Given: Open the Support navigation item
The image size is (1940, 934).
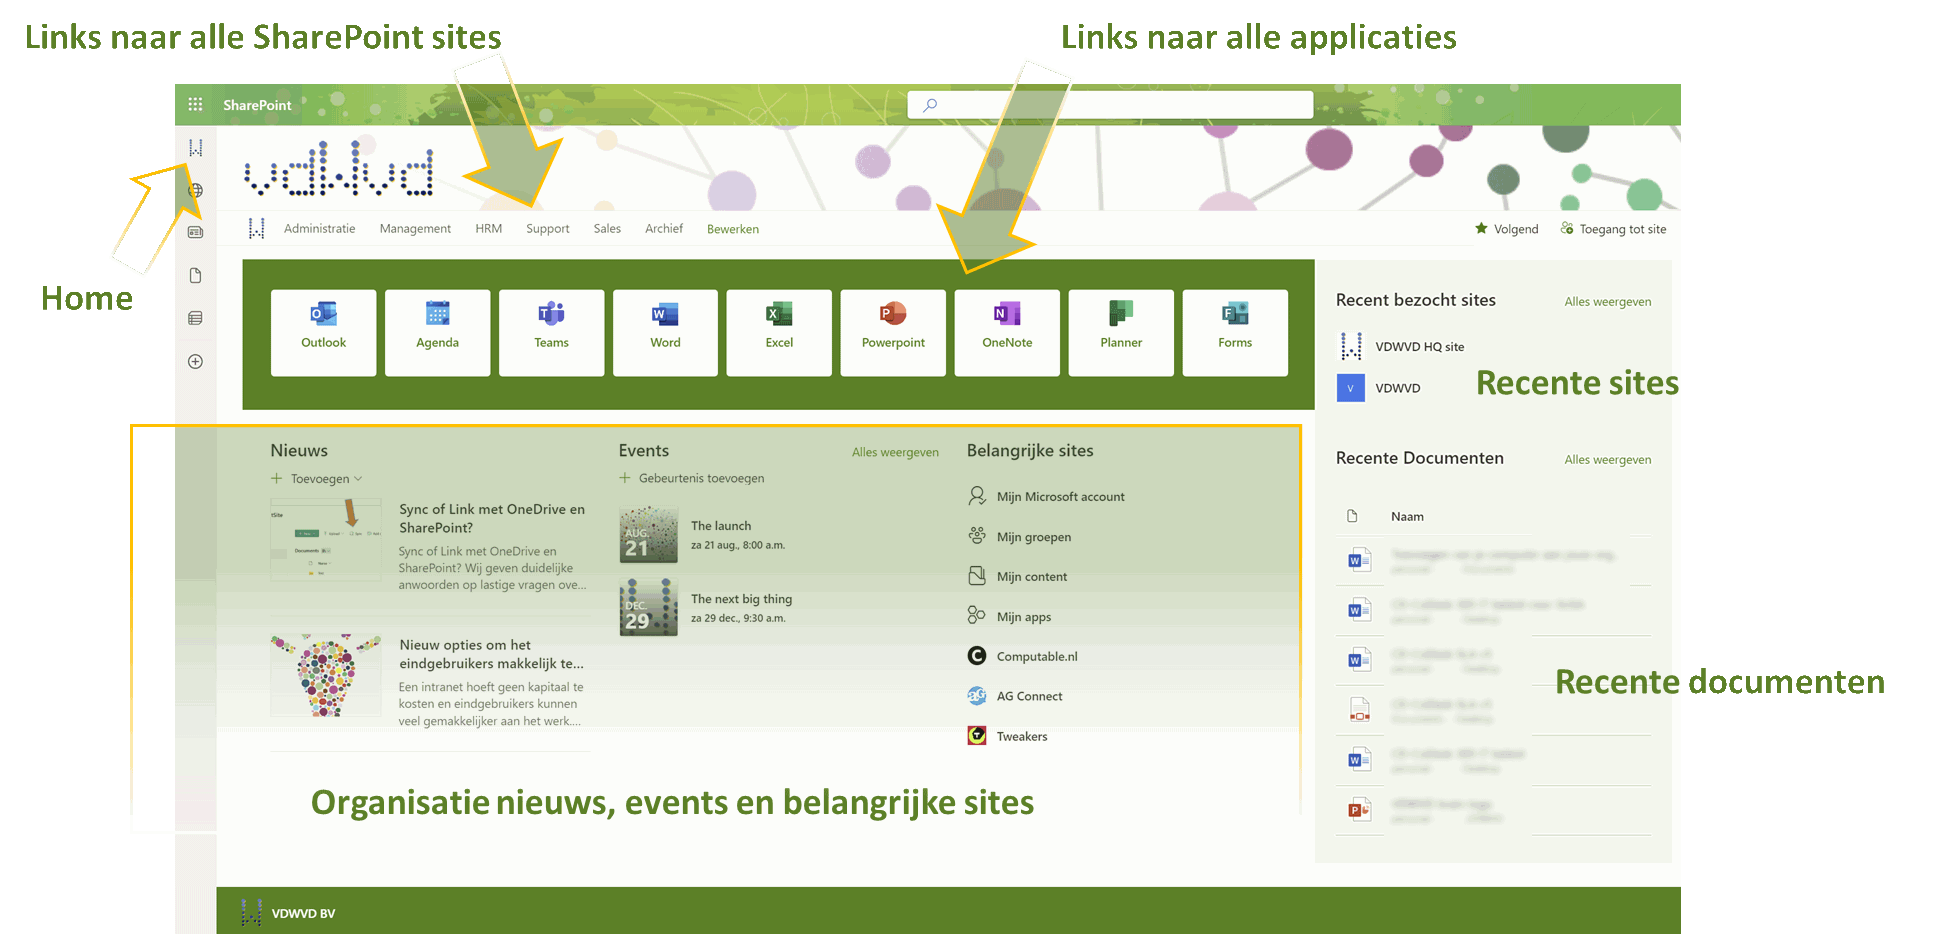Looking at the screenshot, I should pos(548,229).
